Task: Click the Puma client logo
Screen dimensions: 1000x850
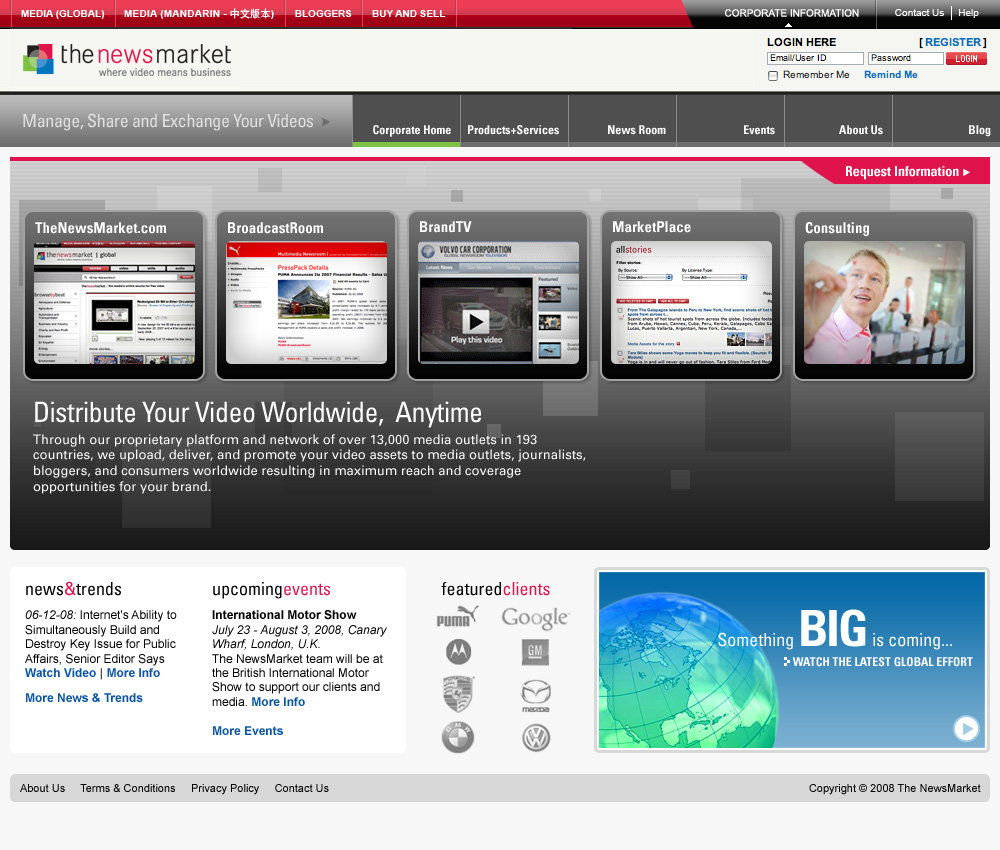Action: tap(457, 617)
